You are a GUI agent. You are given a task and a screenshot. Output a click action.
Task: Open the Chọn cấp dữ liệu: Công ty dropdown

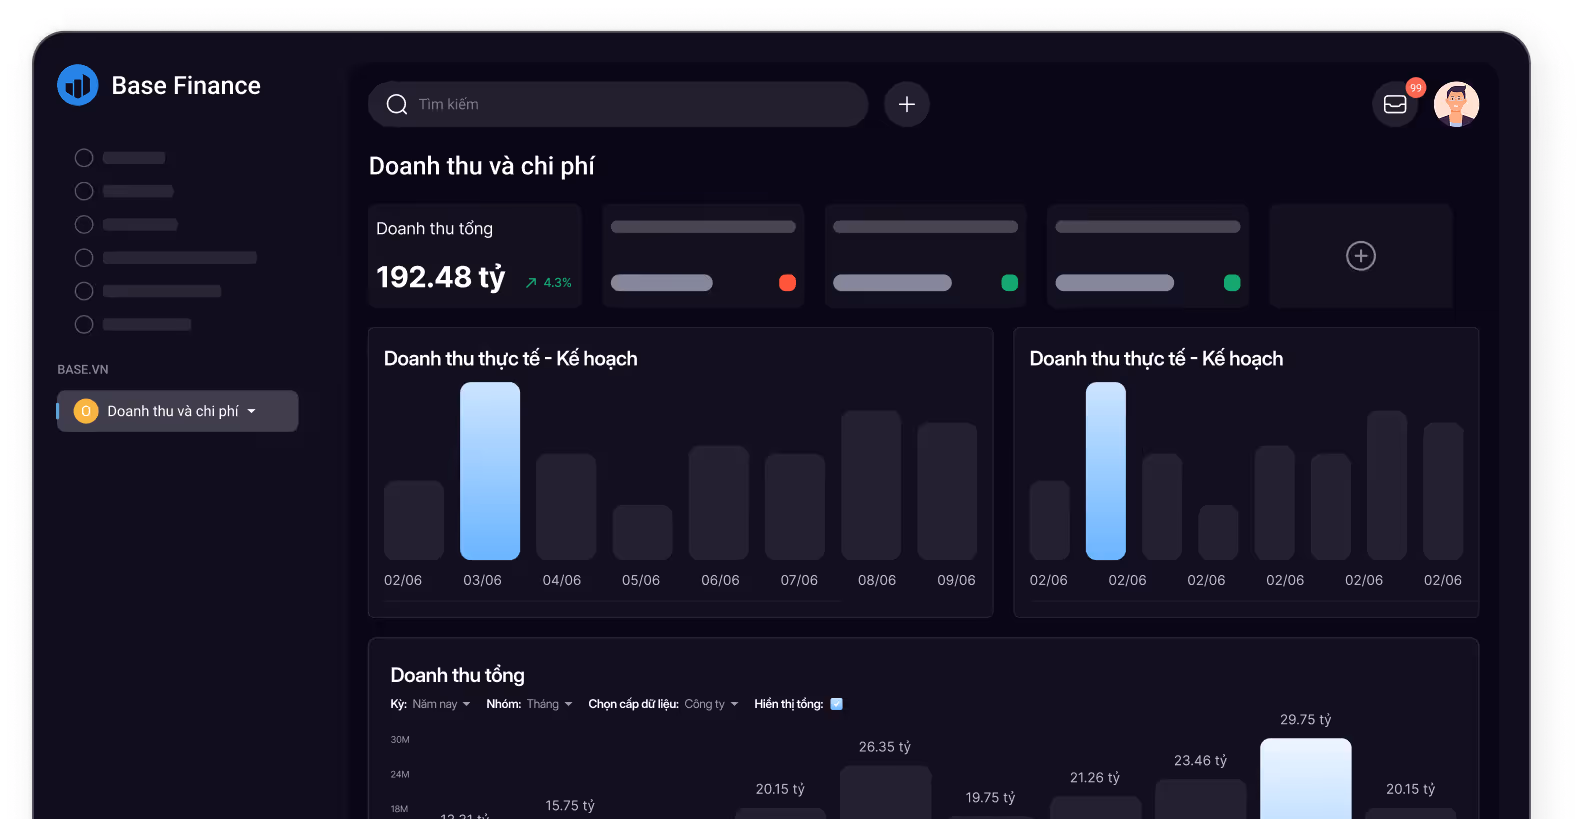pyautogui.click(x=663, y=704)
